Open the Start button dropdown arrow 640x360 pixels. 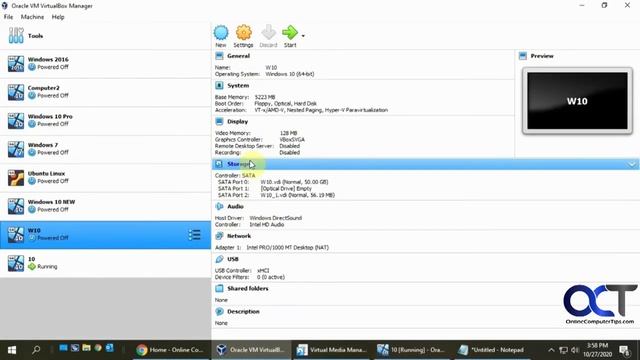coord(303,36)
